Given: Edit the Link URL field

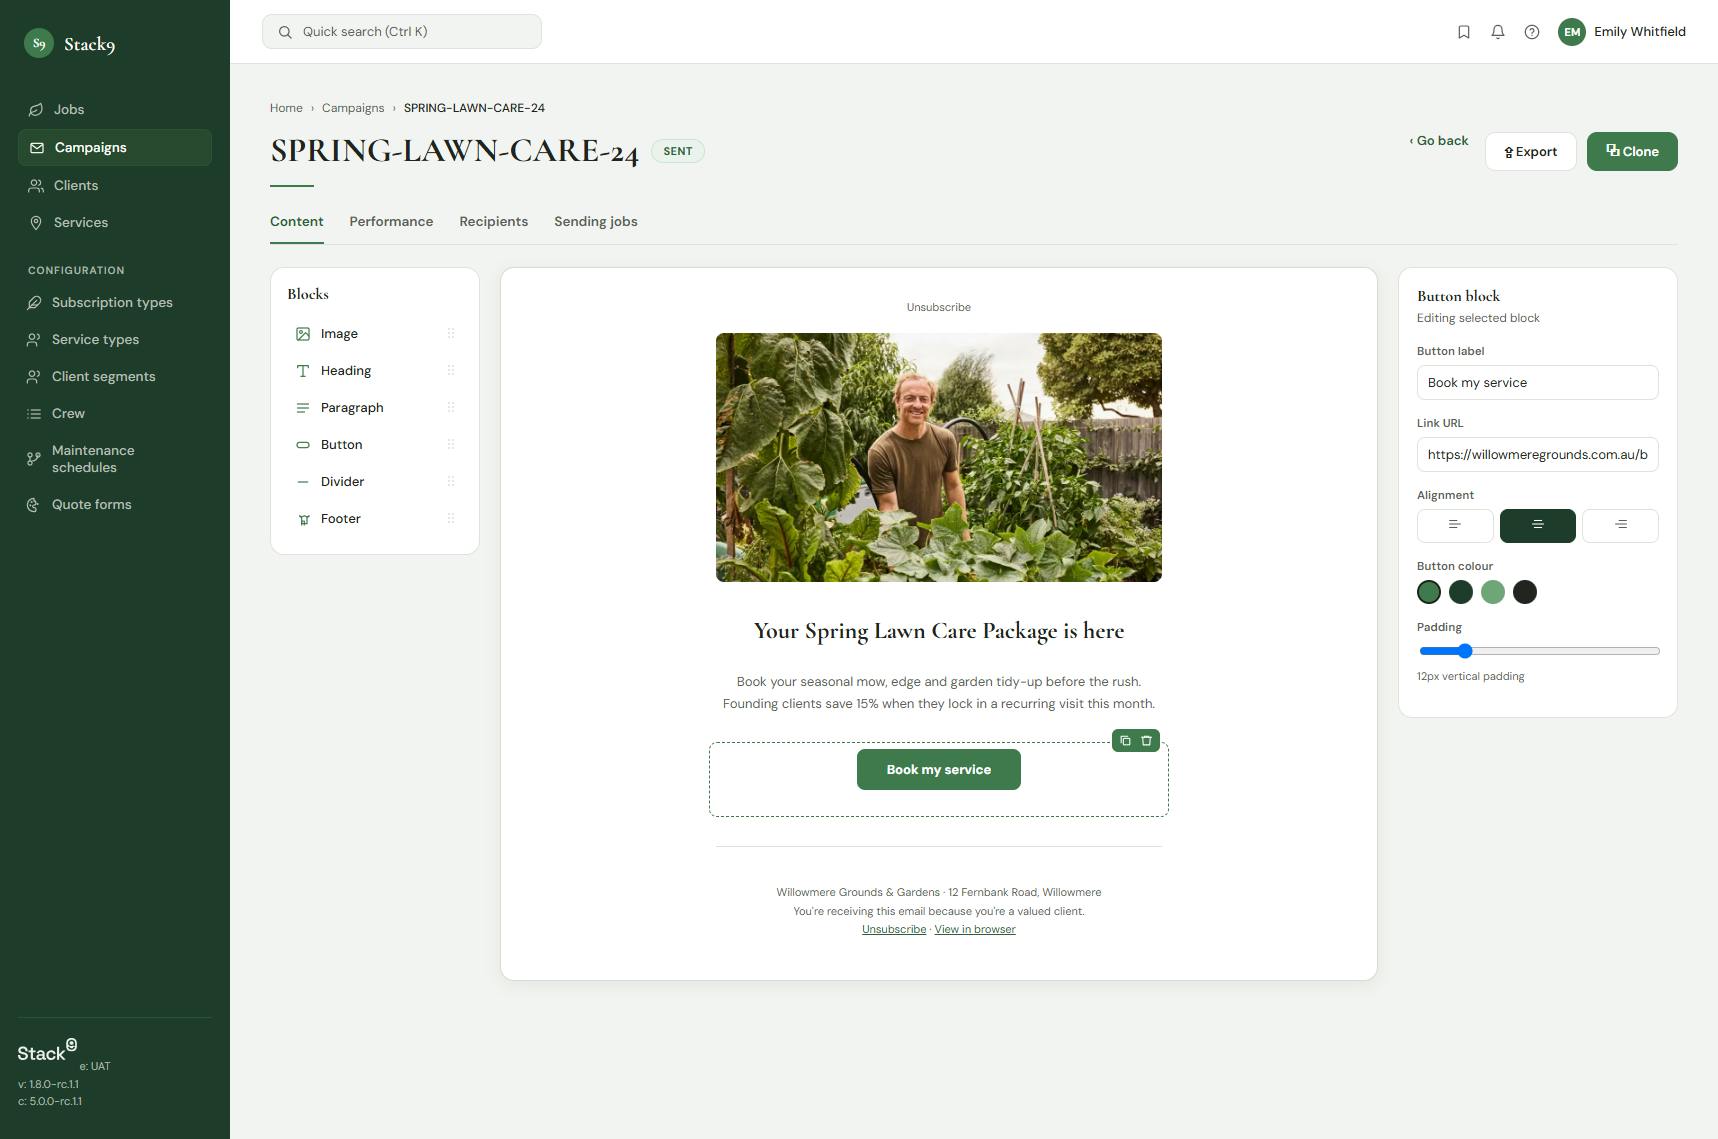Looking at the screenshot, I should point(1538,455).
